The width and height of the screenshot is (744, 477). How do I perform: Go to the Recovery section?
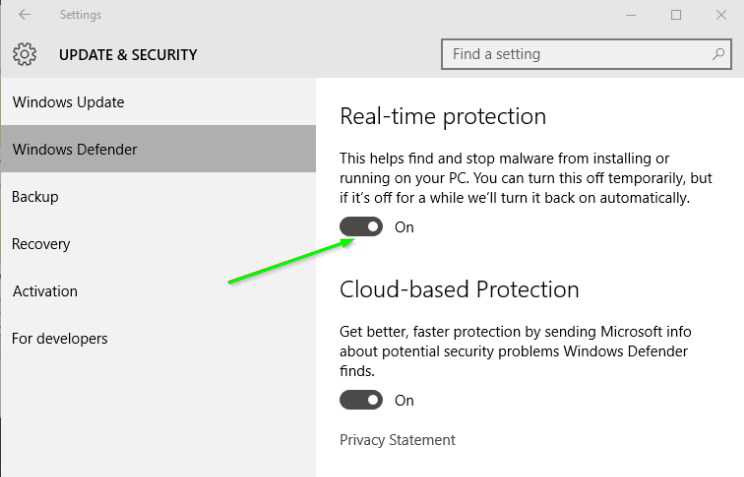pyautogui.click(x=158, y=244)
